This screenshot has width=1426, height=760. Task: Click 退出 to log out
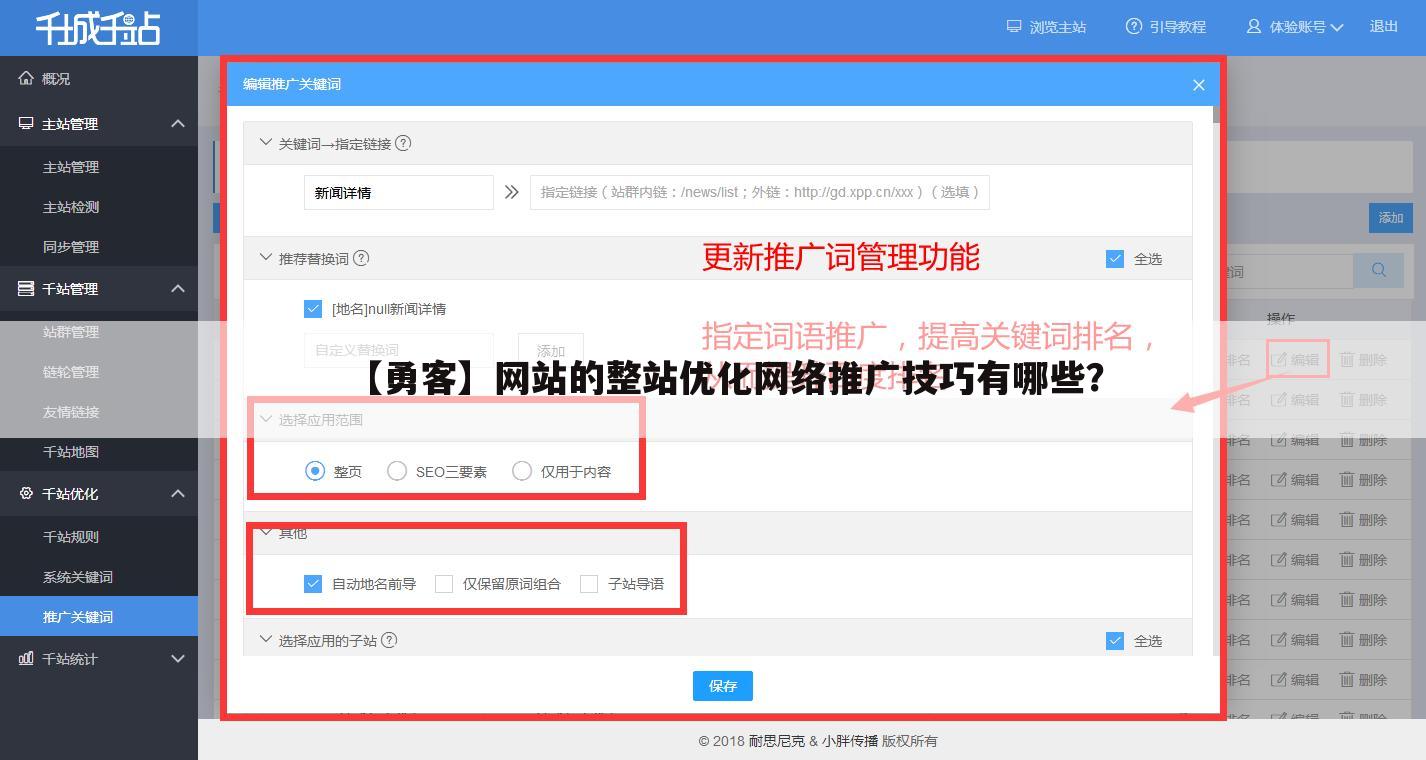pos(1384,27)
